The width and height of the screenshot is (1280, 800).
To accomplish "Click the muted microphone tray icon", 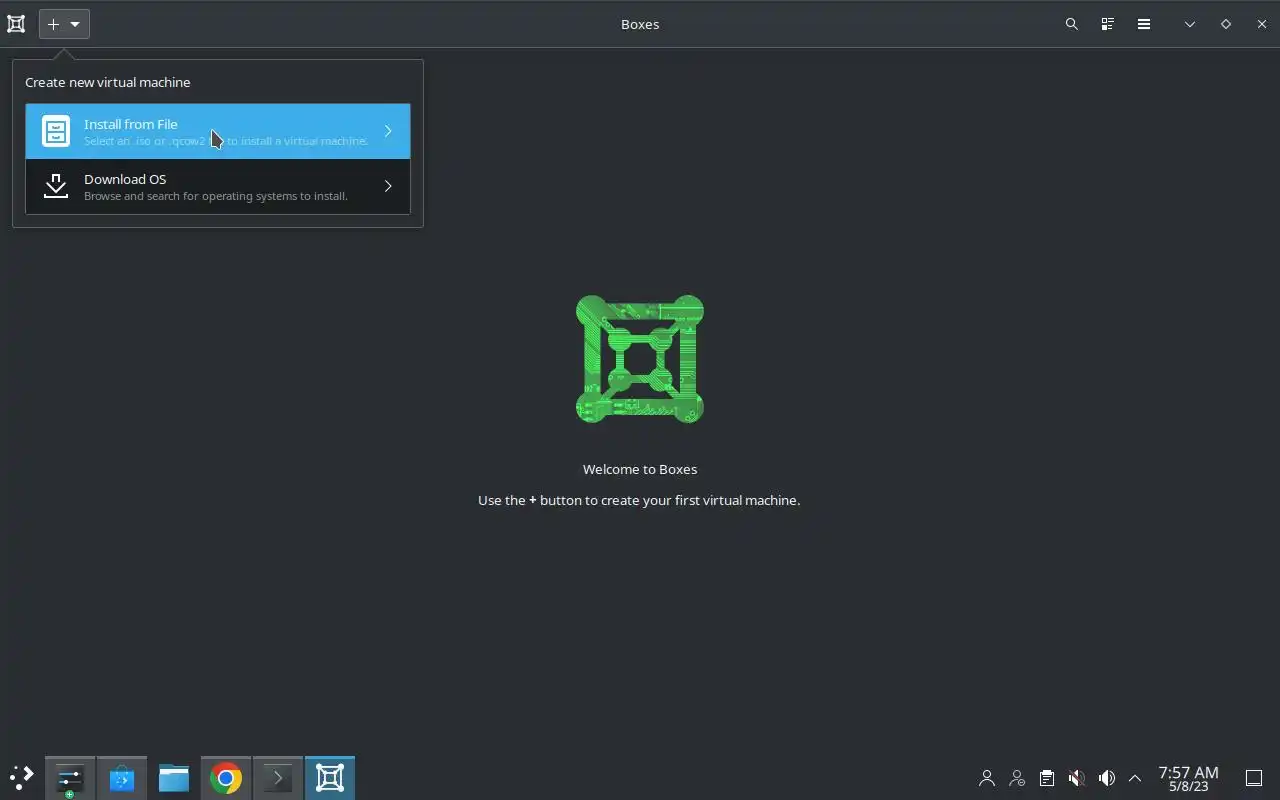I will 1077,778.
